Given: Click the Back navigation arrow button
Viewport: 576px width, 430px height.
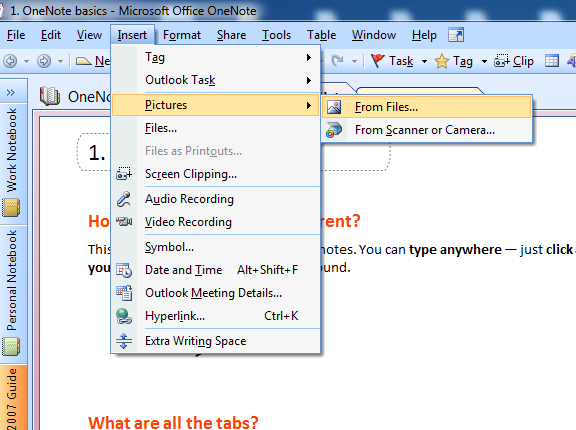Looking at the screenshot, I should pos(10,61).
